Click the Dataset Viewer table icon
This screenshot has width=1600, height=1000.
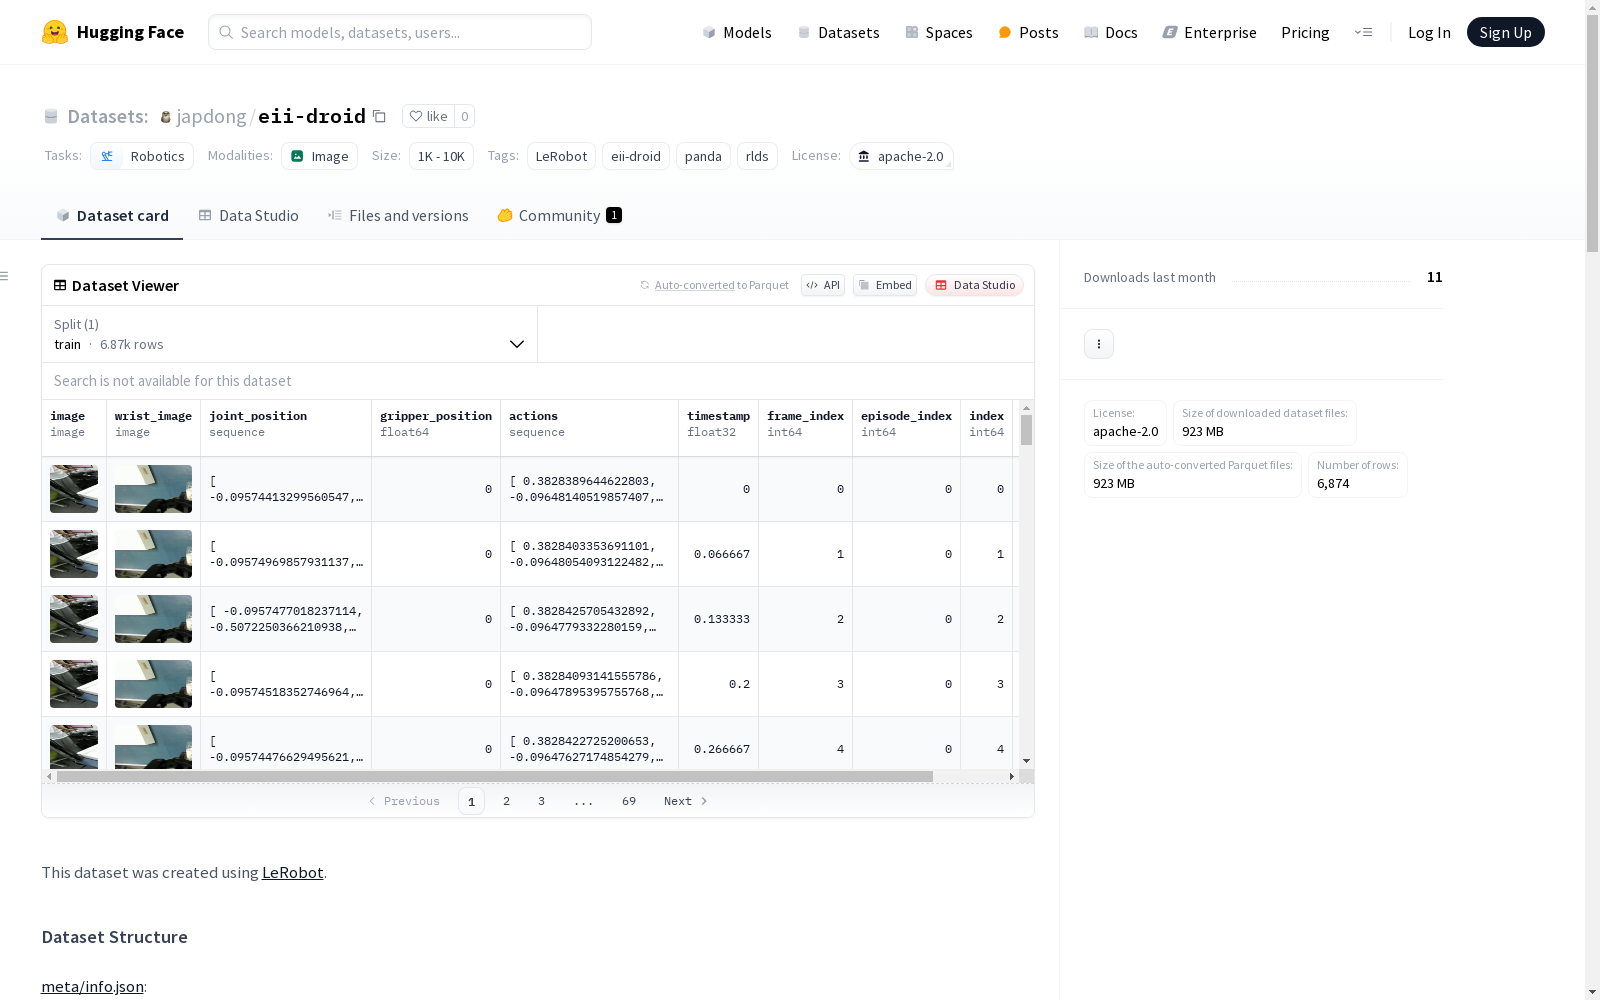pos(60,285)
